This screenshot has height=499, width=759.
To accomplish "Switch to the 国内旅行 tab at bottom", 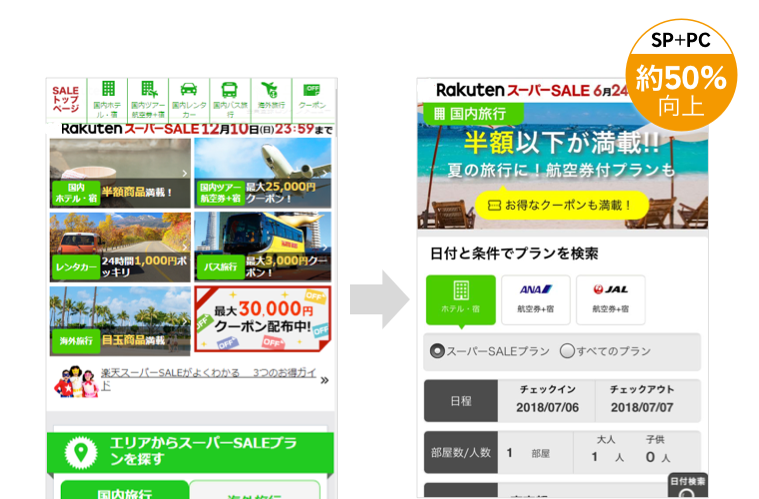I will 125,490.
